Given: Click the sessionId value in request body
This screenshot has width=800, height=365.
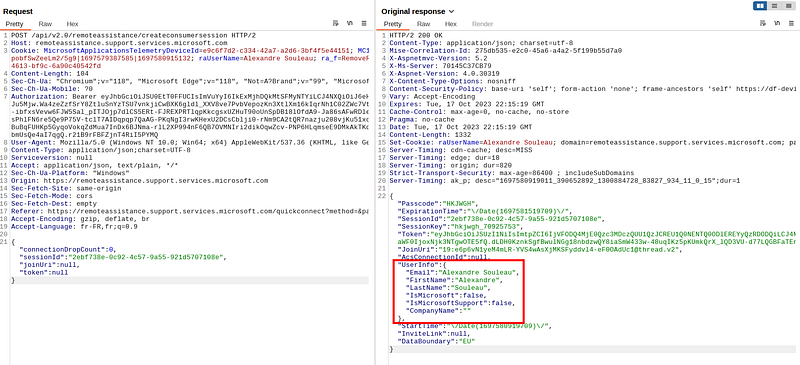Looking at the screenshot, I should click(145, 257).
